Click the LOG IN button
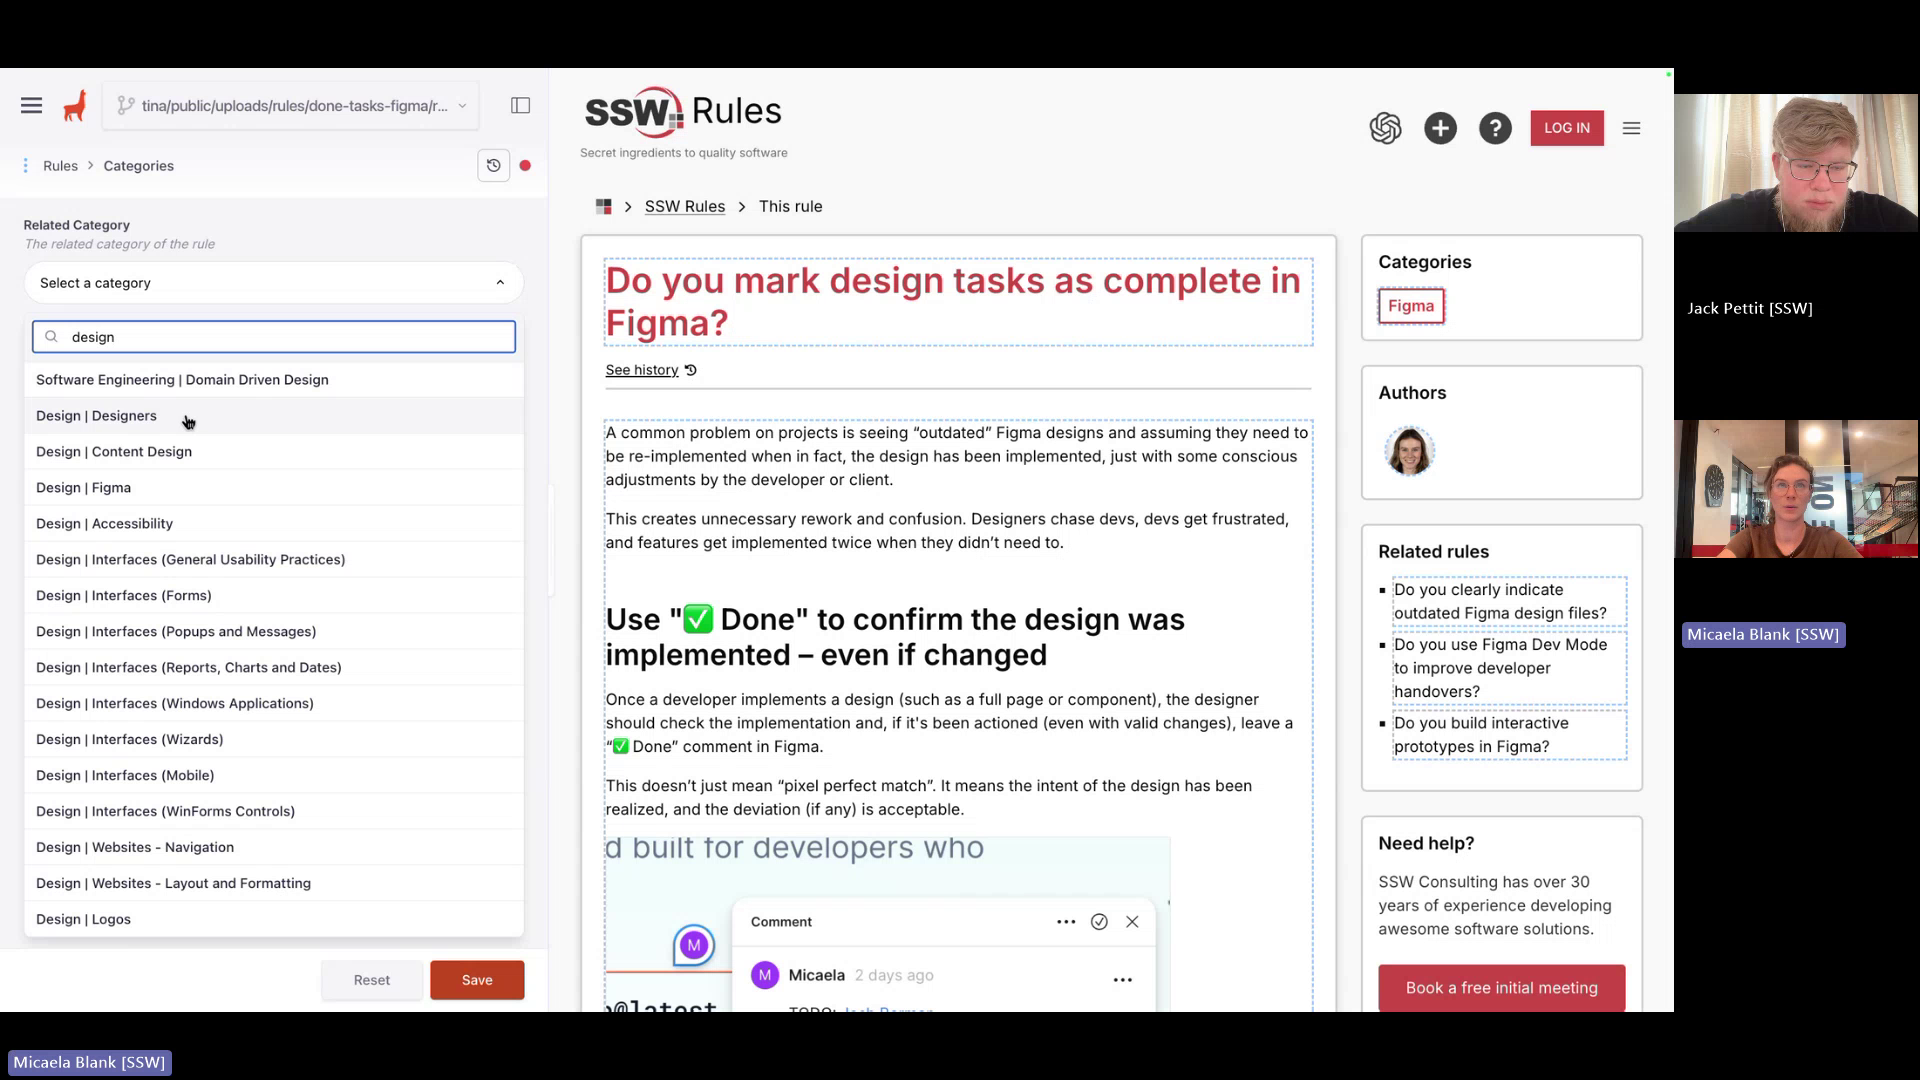This screenshot has width=1920, height=1080. [1567, 128]
